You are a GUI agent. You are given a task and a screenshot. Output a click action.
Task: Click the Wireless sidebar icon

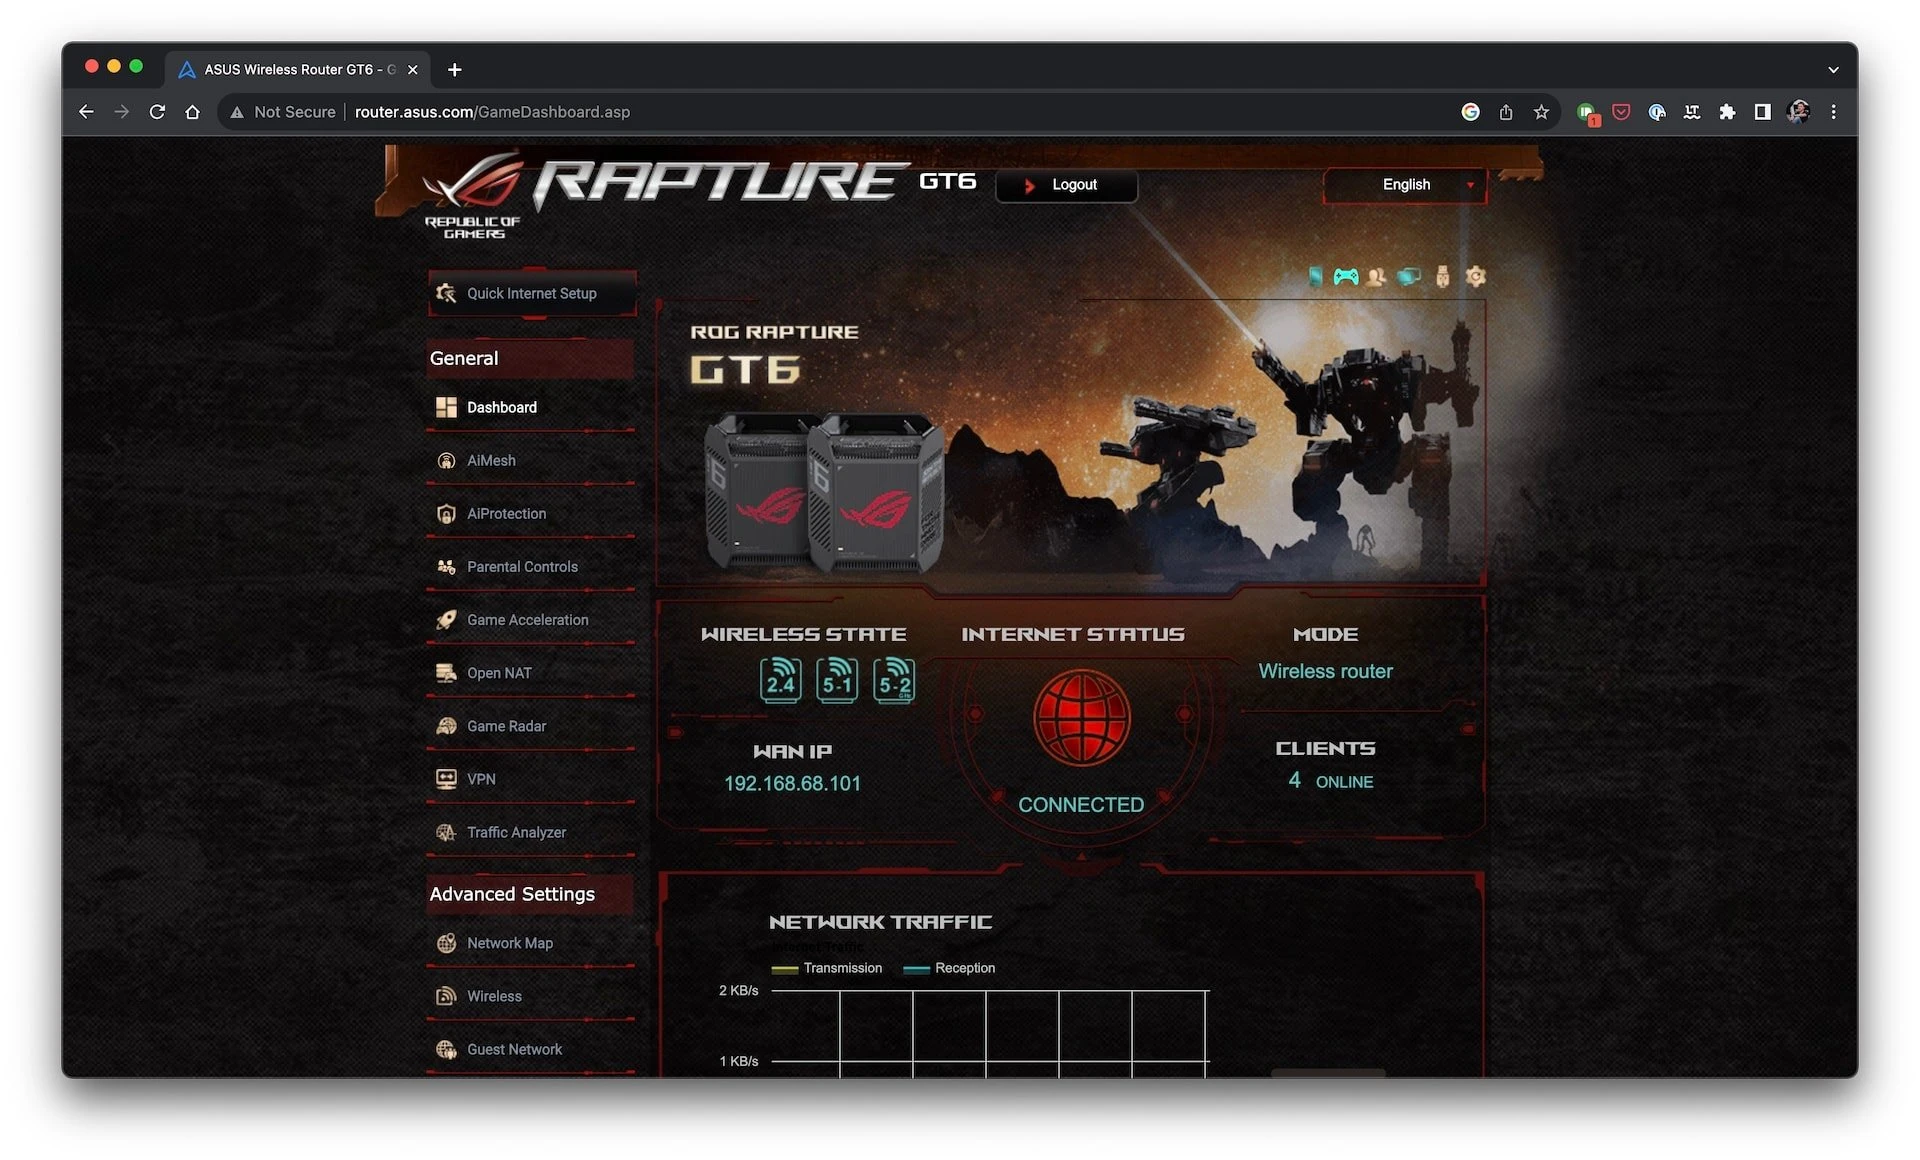pyautogui.click(x=446, y=996)
